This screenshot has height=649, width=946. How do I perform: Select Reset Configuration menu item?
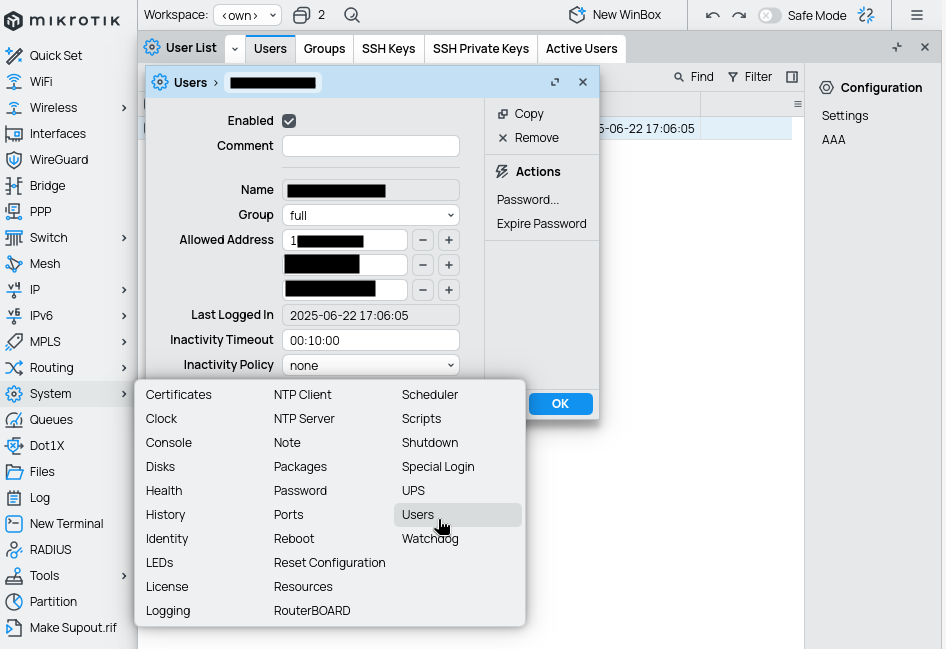[x=329, y=563]
